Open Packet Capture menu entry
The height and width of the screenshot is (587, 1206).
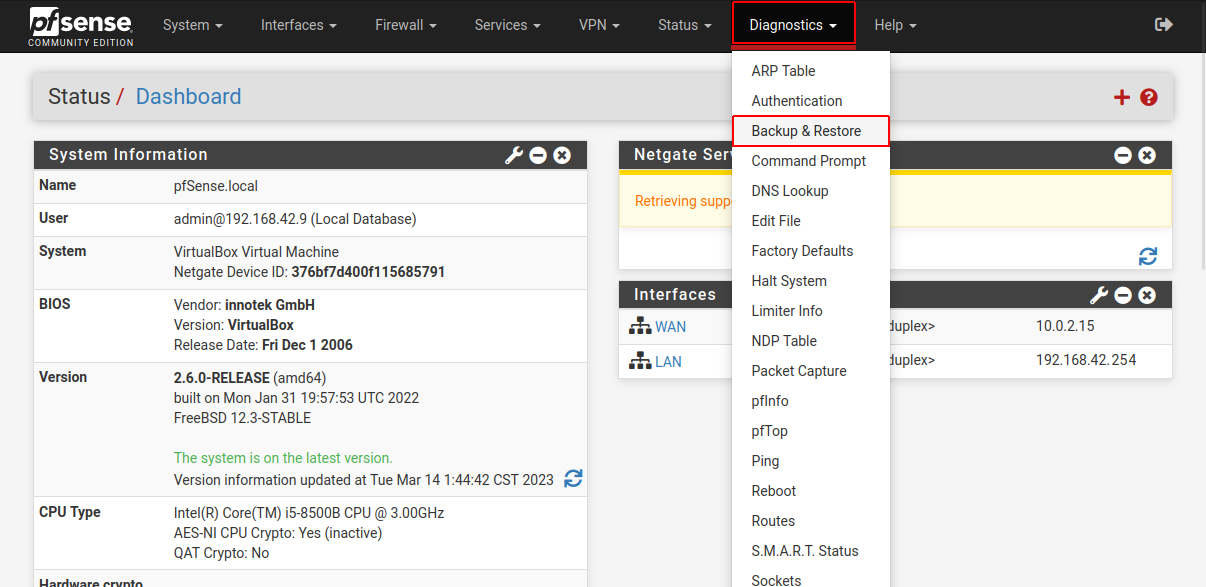click(x=811, y=371)
